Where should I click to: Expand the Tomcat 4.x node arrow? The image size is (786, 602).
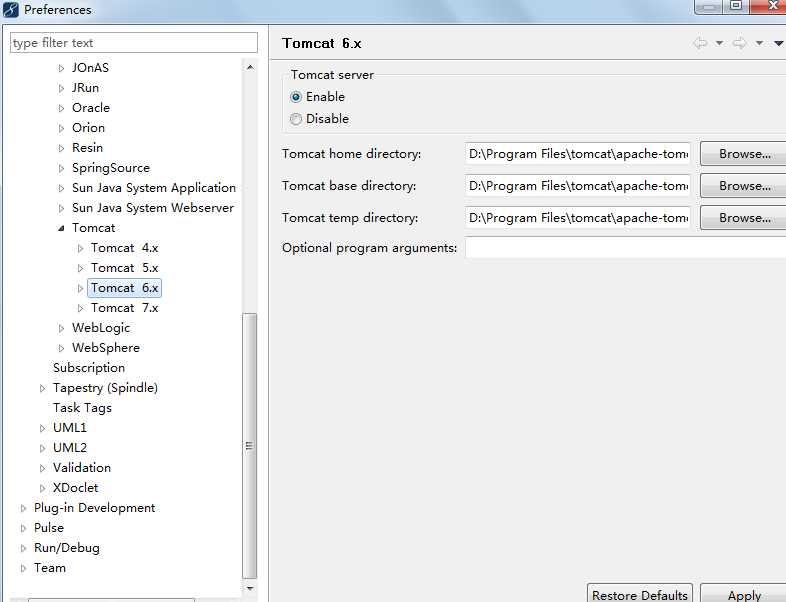(80, 248)
